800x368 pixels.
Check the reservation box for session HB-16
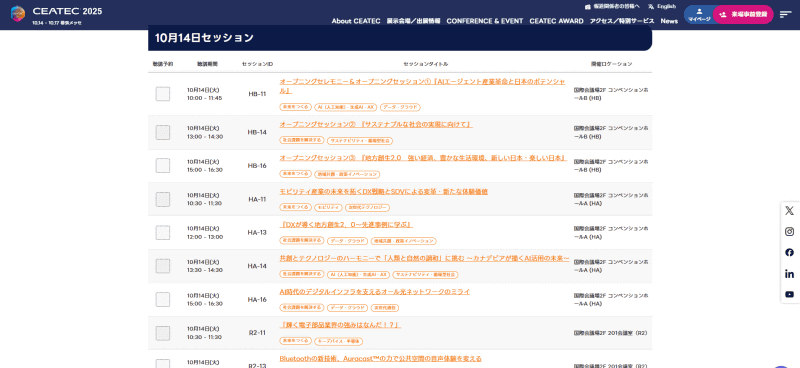point(163,165)
